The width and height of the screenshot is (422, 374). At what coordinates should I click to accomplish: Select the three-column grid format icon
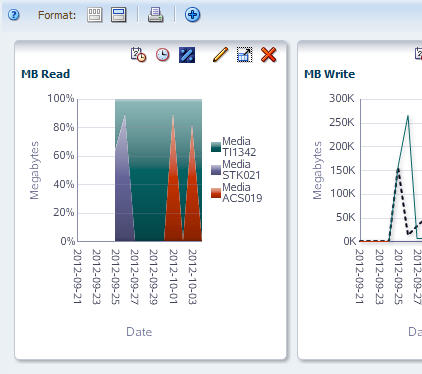pos(95,15)
